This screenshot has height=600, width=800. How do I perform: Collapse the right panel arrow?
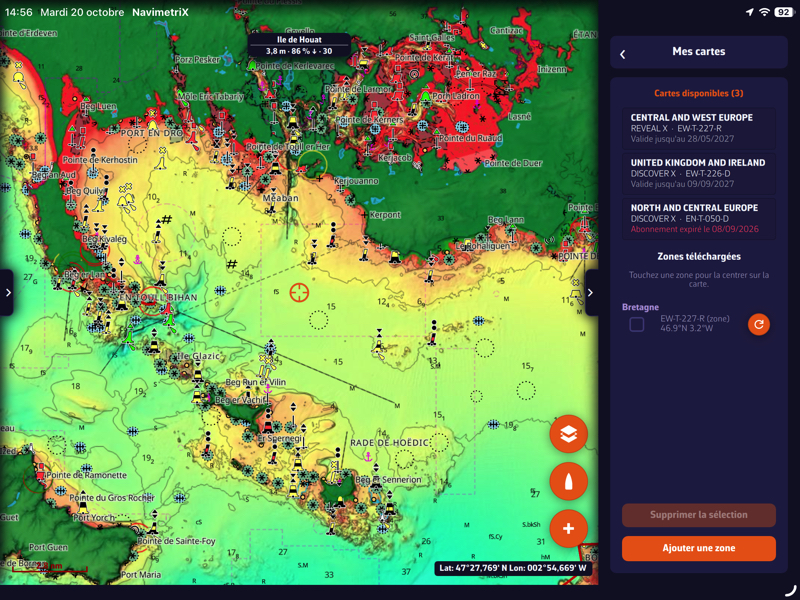click(591, 292)
